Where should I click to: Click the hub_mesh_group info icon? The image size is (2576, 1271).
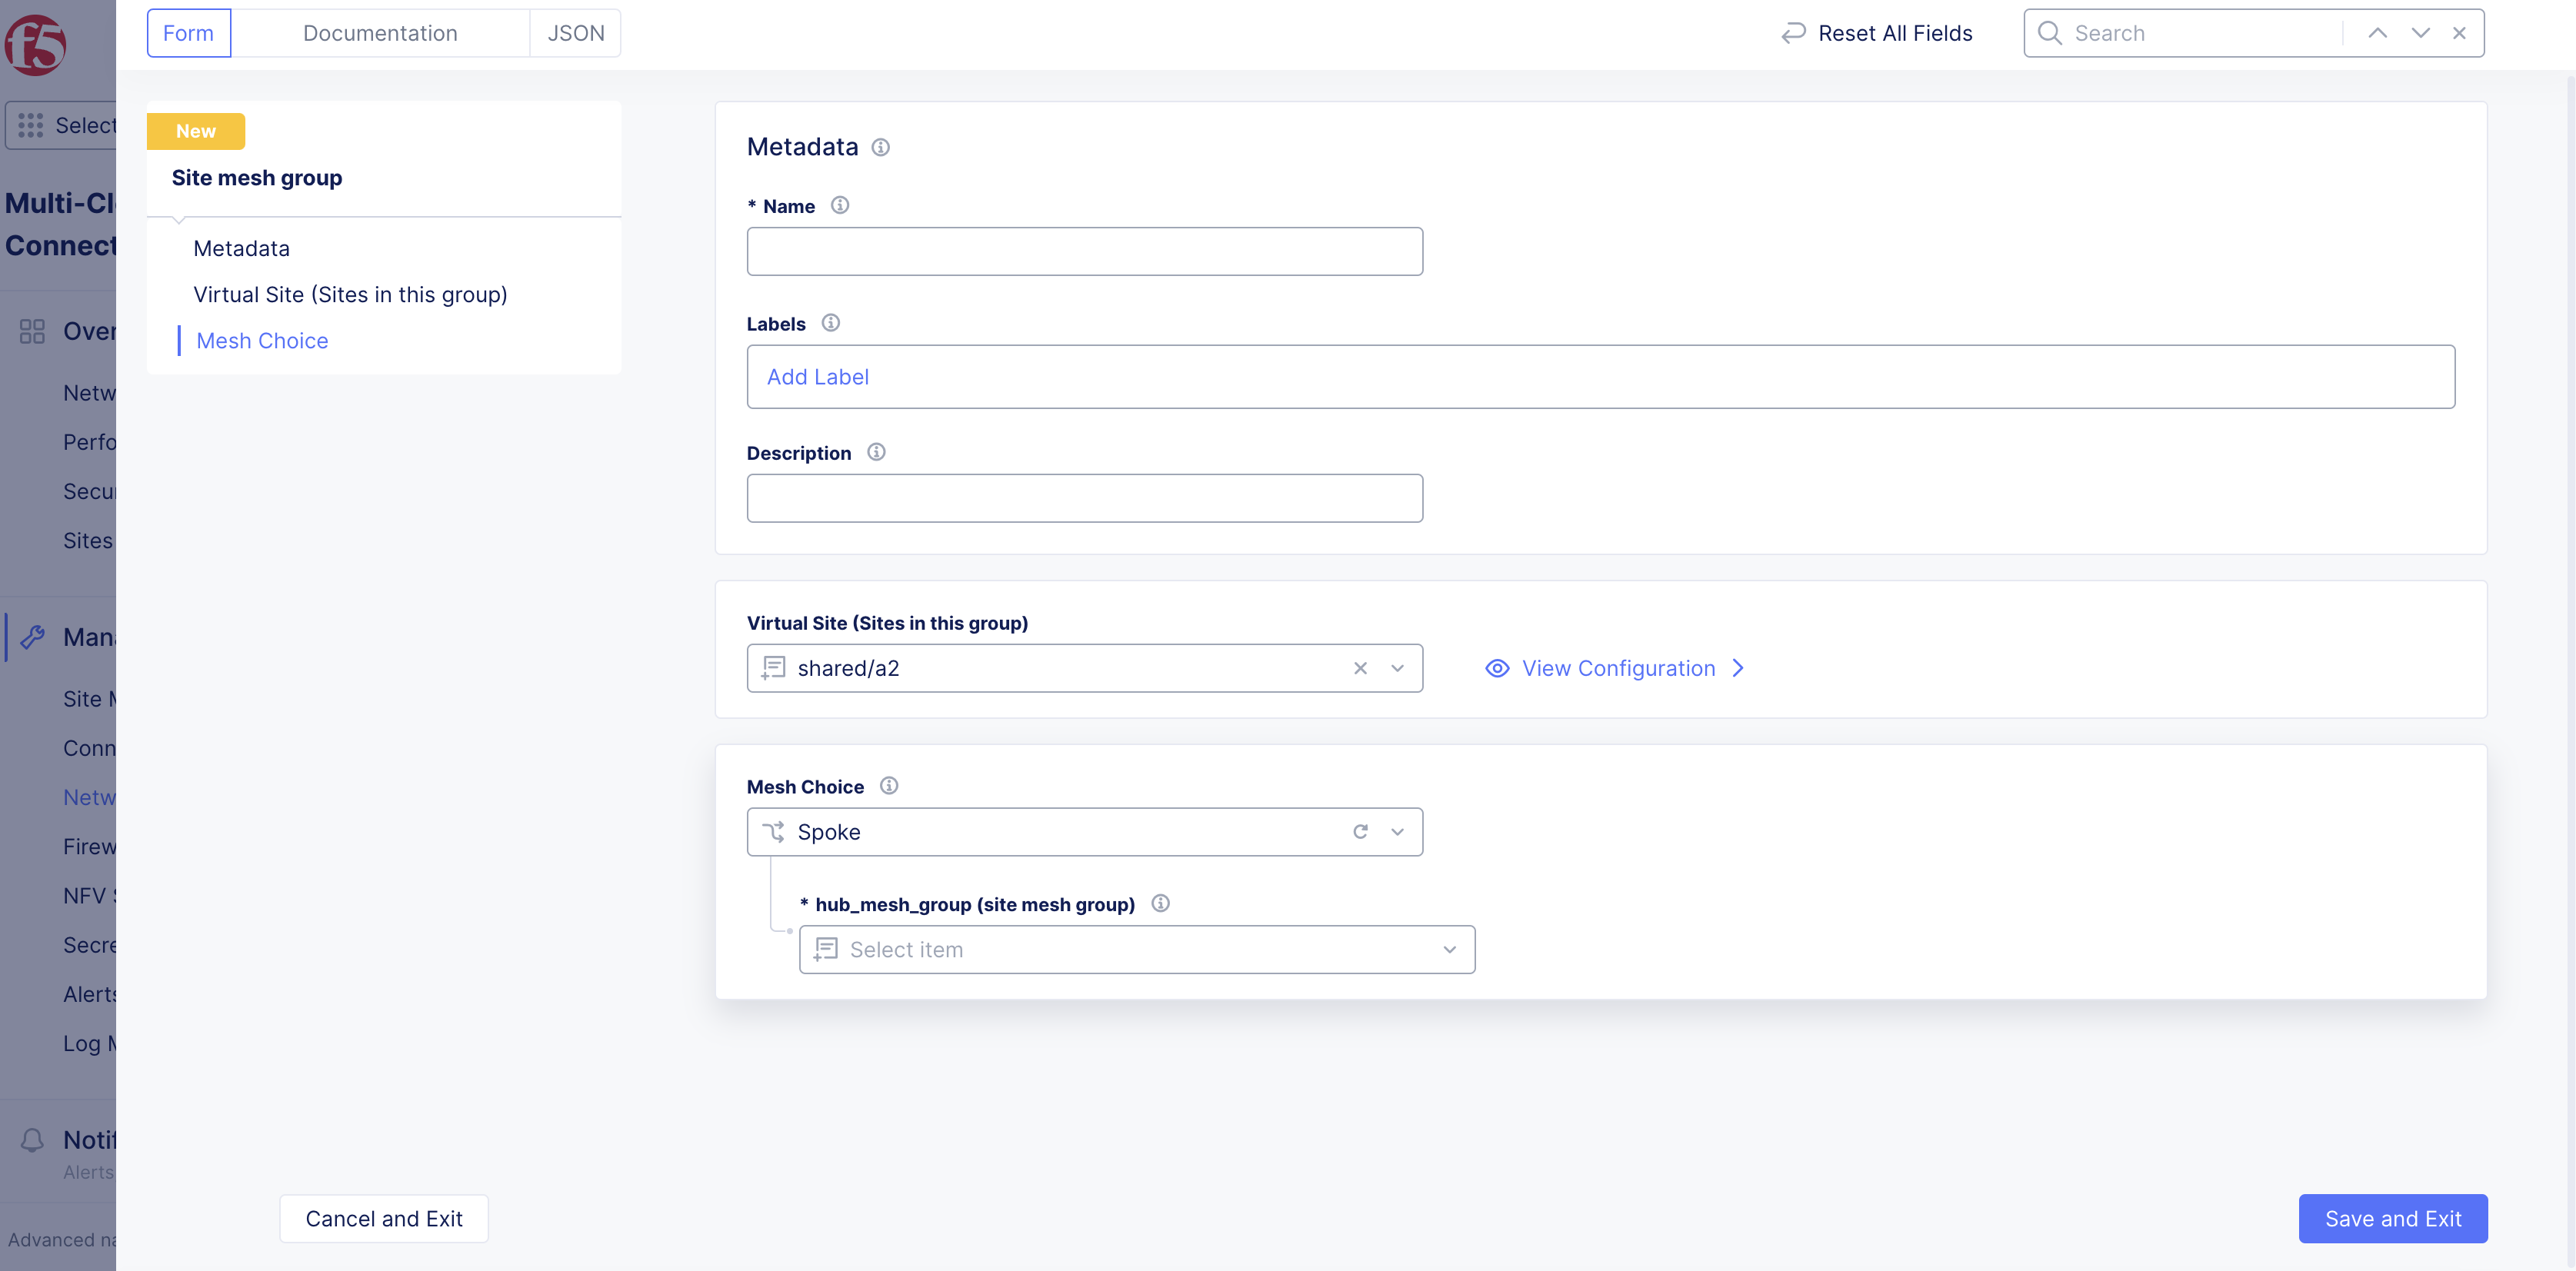tap(1160, 903)
